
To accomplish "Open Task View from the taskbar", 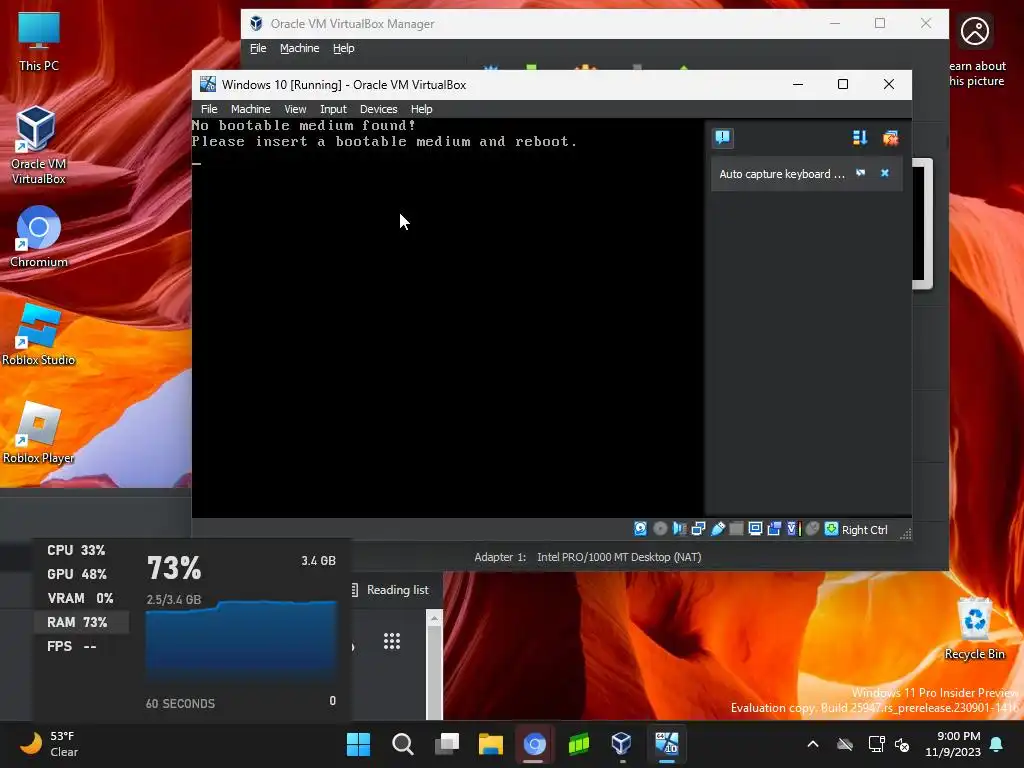I will point(447,744).
